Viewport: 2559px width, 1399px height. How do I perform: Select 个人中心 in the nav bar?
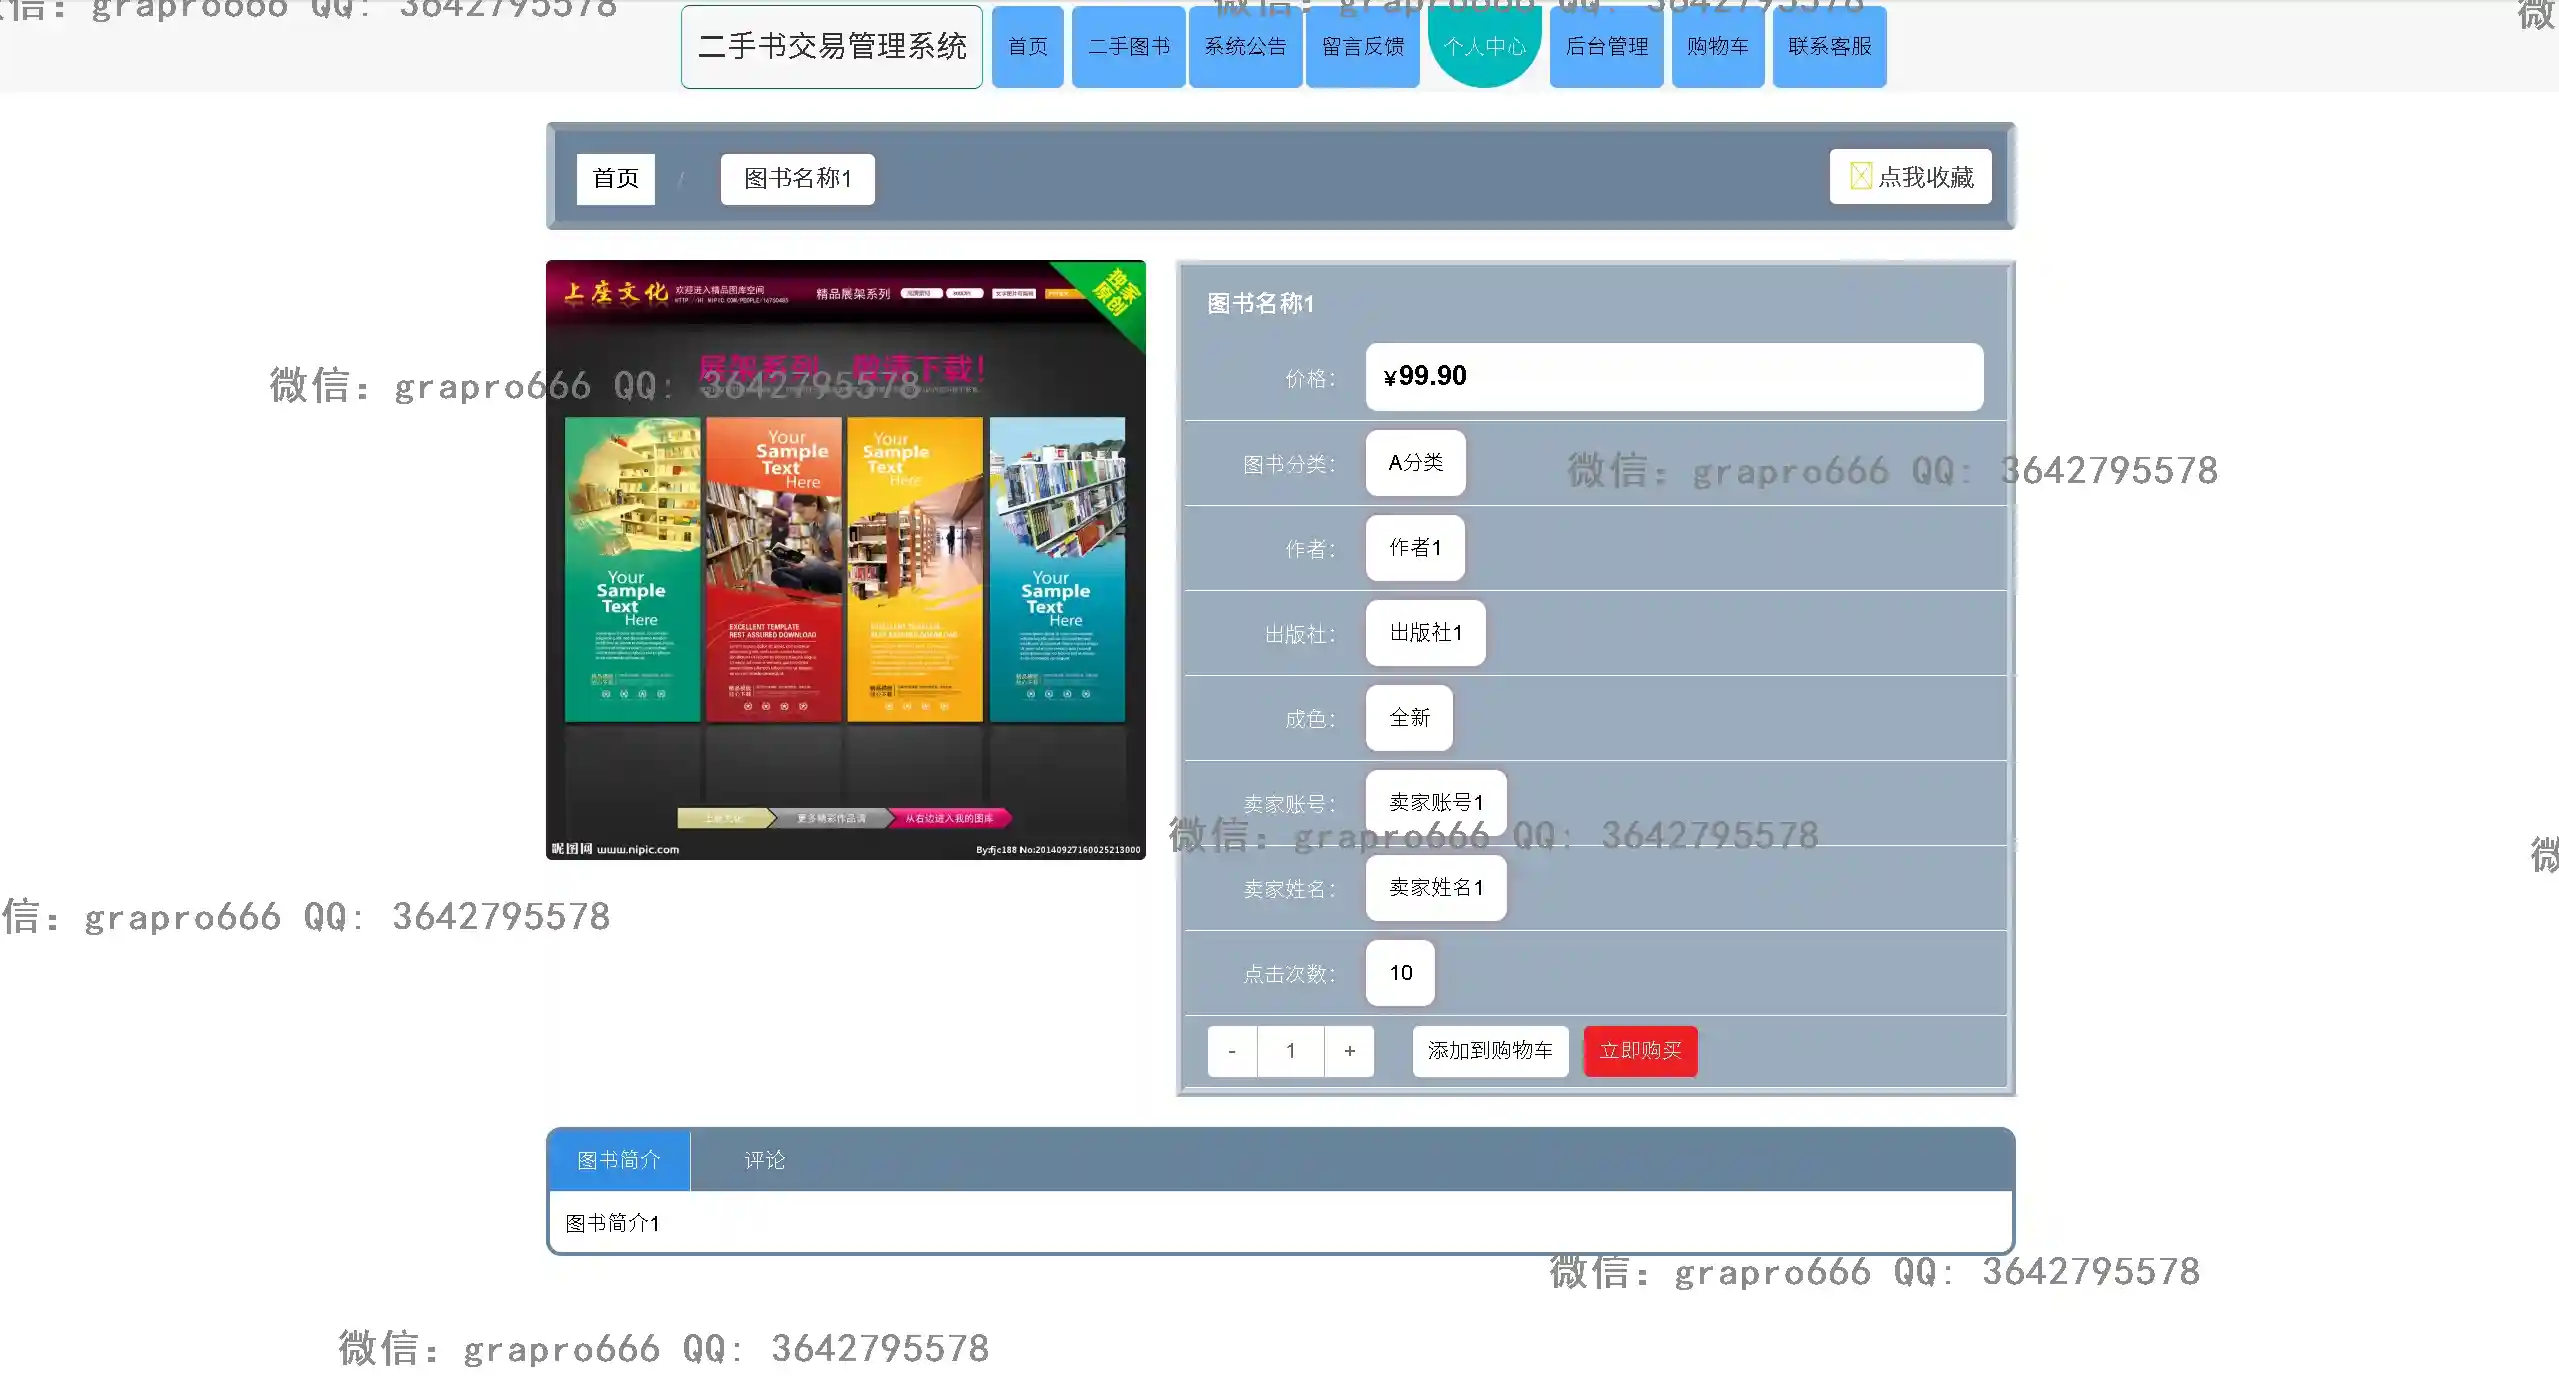pyautogui.click(x=1484, y=46)
